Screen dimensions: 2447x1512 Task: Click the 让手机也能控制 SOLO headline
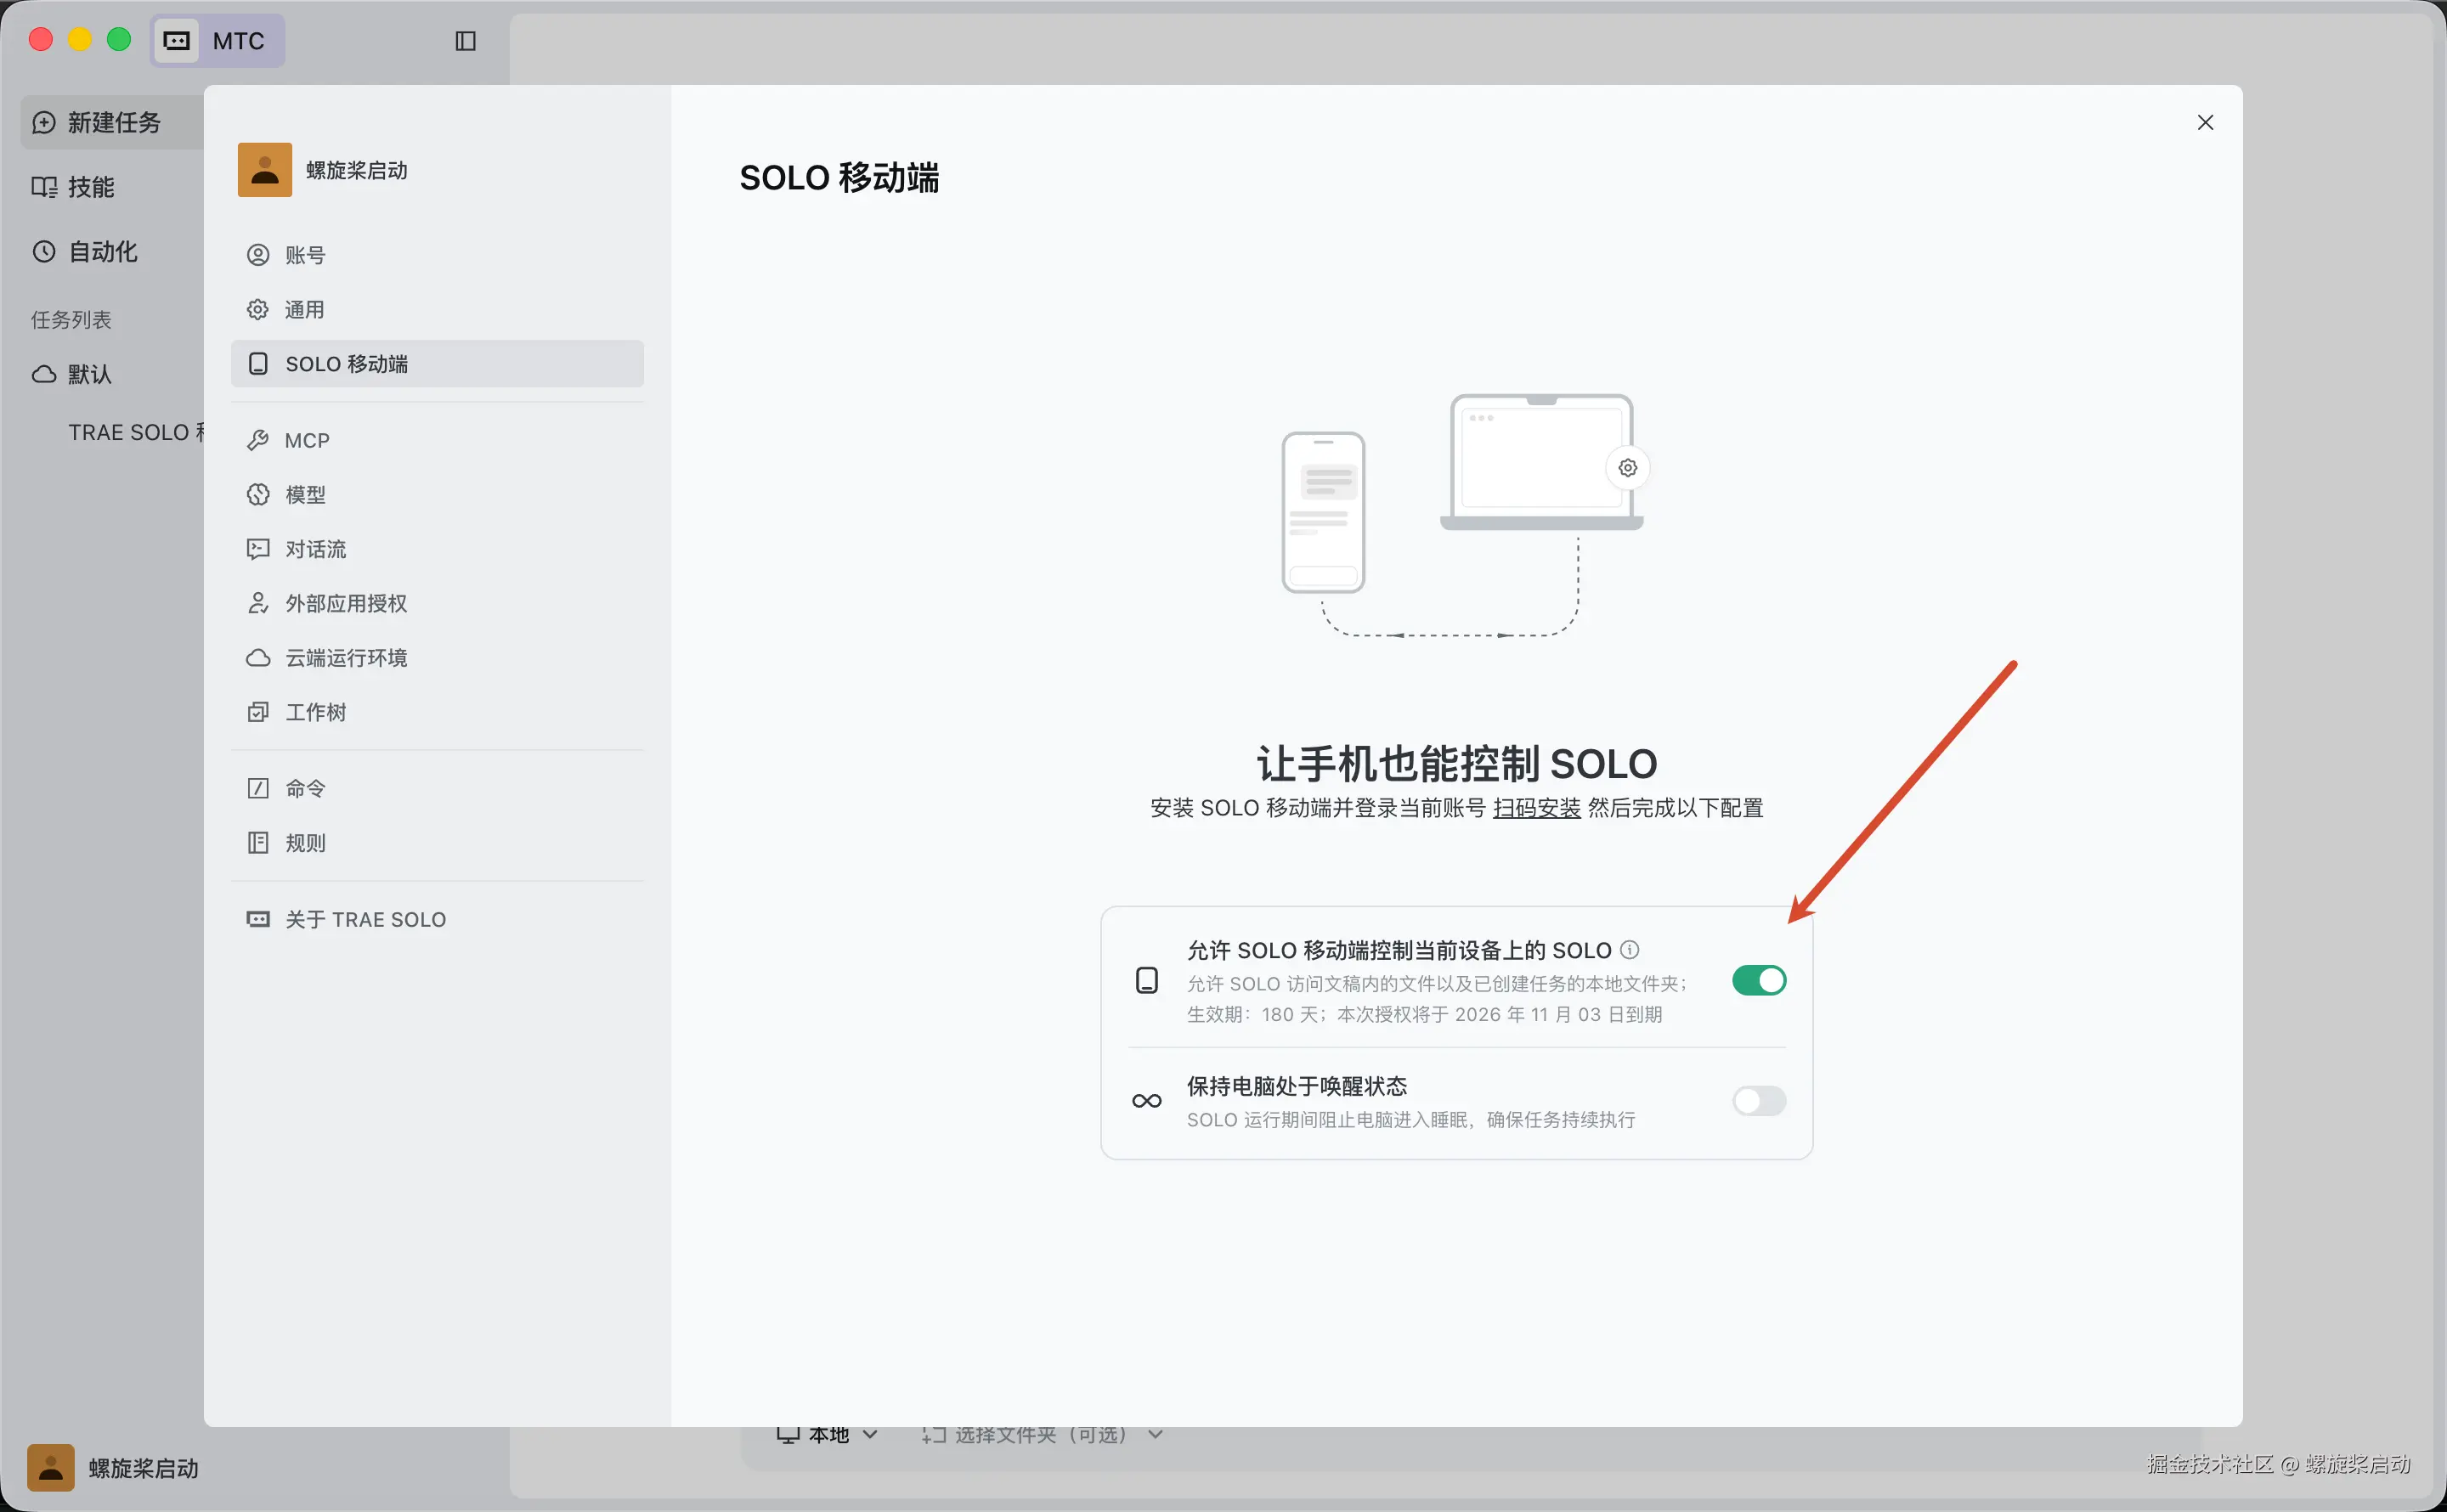1456,764
